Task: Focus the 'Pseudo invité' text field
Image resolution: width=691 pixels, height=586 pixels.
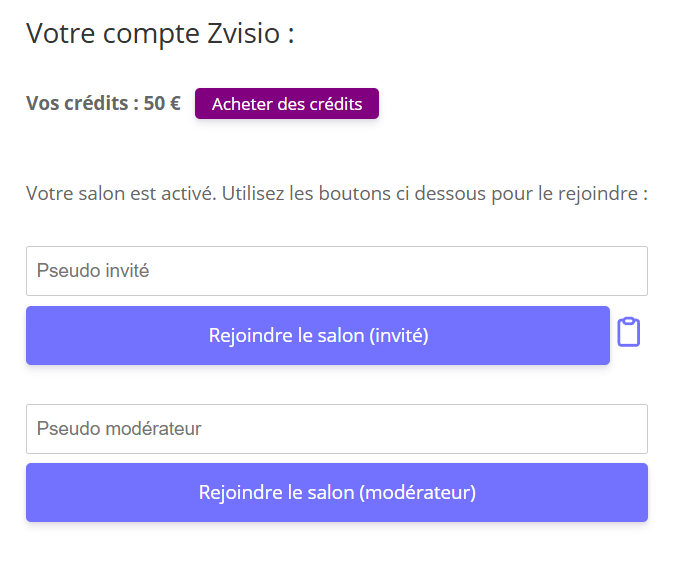Action: click(x=336, y=271)
